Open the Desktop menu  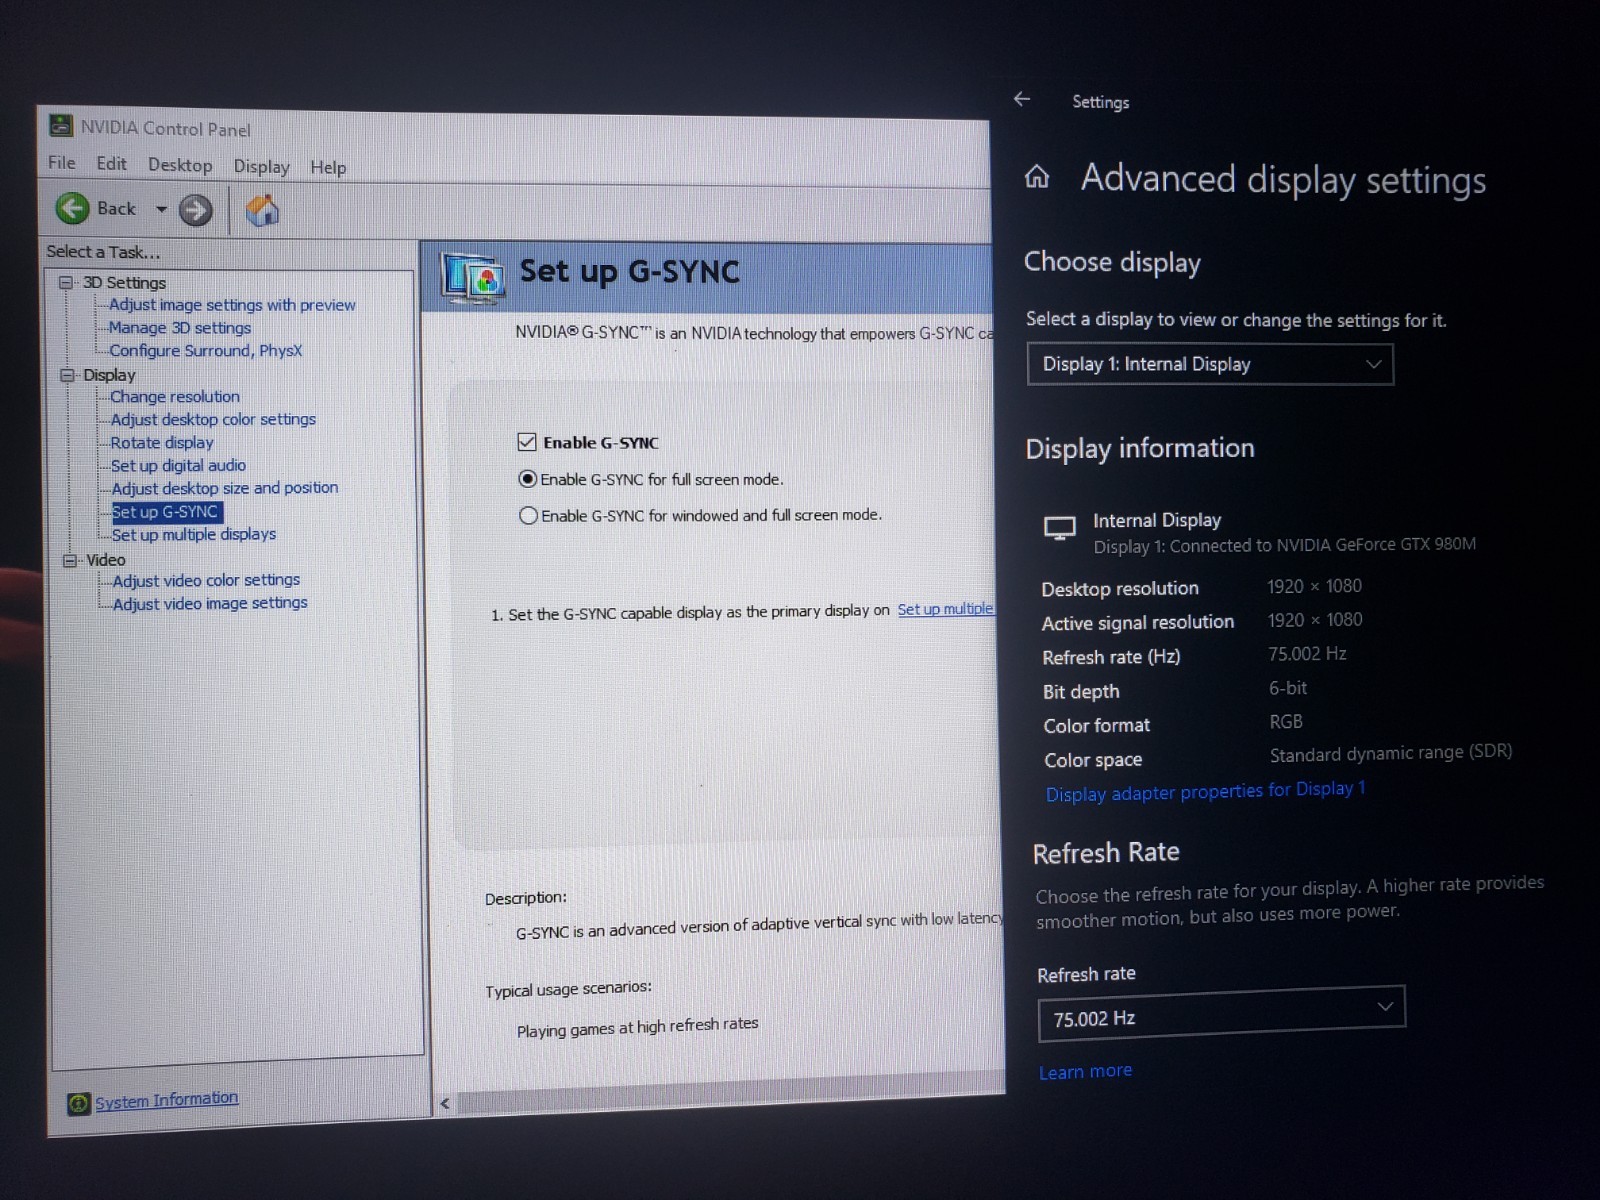pos(180,165)
